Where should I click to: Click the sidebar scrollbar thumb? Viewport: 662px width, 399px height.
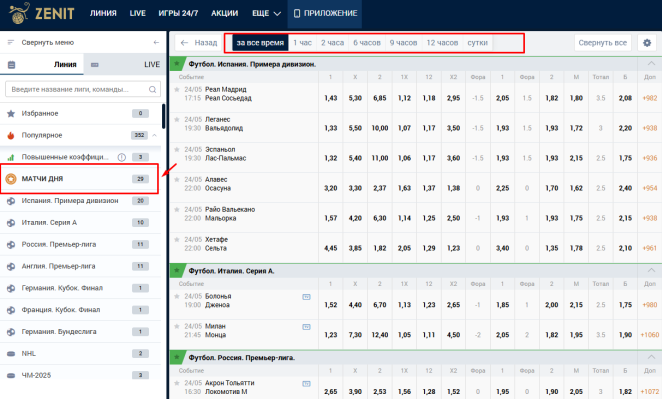coord(163,116)
